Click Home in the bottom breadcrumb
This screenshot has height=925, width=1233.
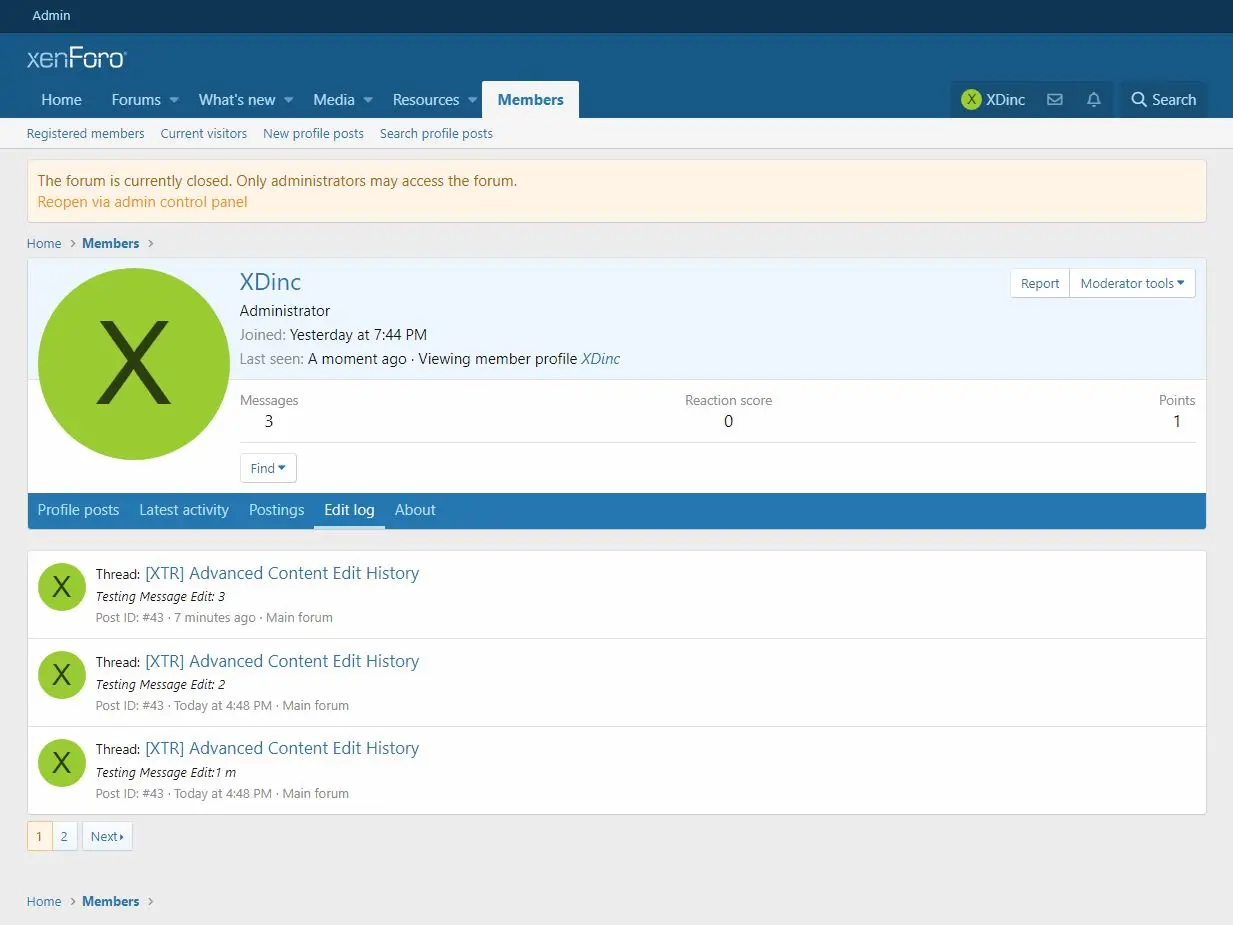(44, 901)
